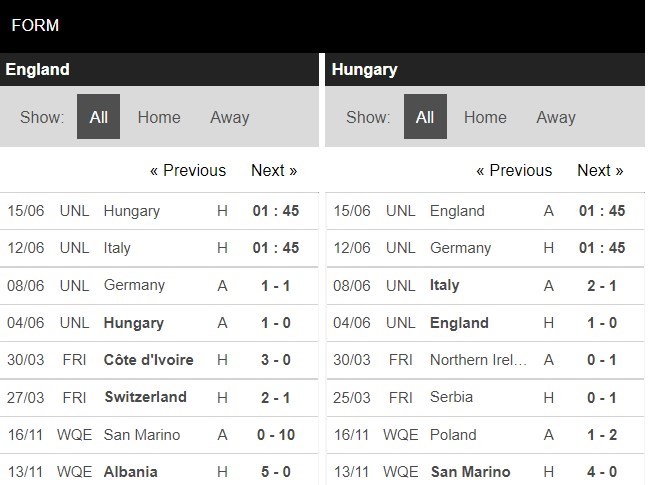Go to Hungary's previous results page
The width and height of the screenshot is (648, 485).
point(514,170)
